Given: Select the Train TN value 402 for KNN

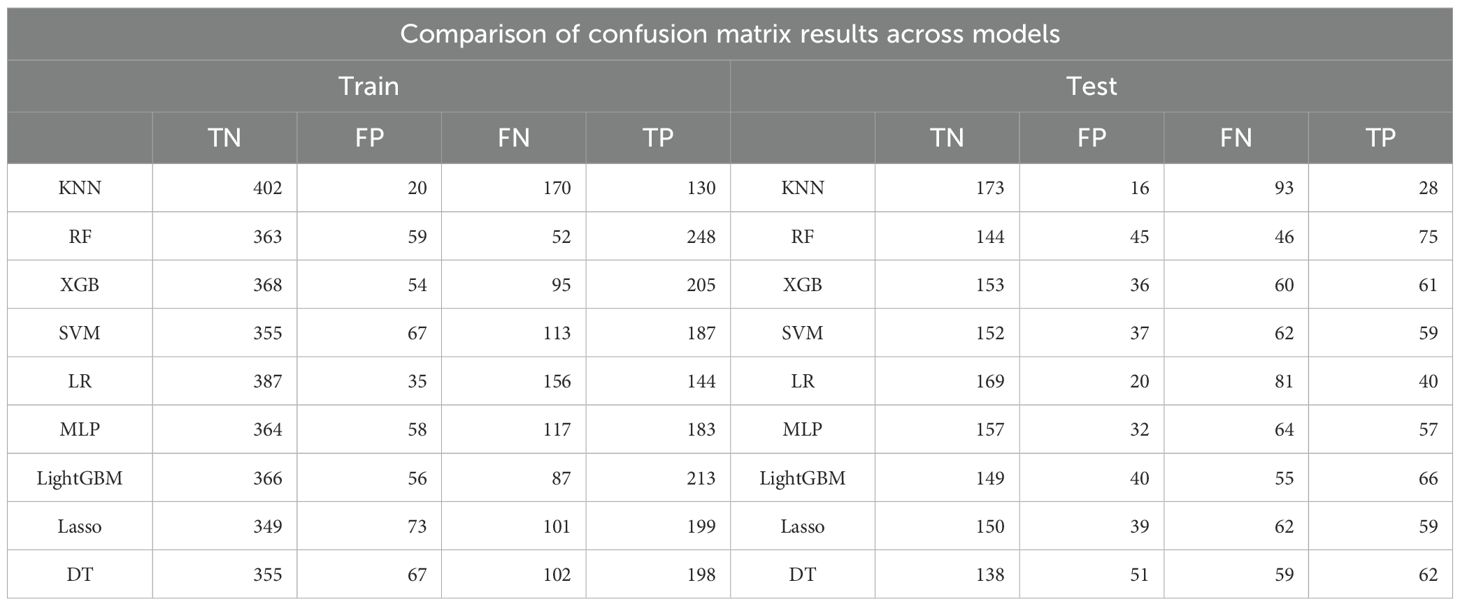Looking at the screenshot, I should pyautogui.click(x=267, y=188).
